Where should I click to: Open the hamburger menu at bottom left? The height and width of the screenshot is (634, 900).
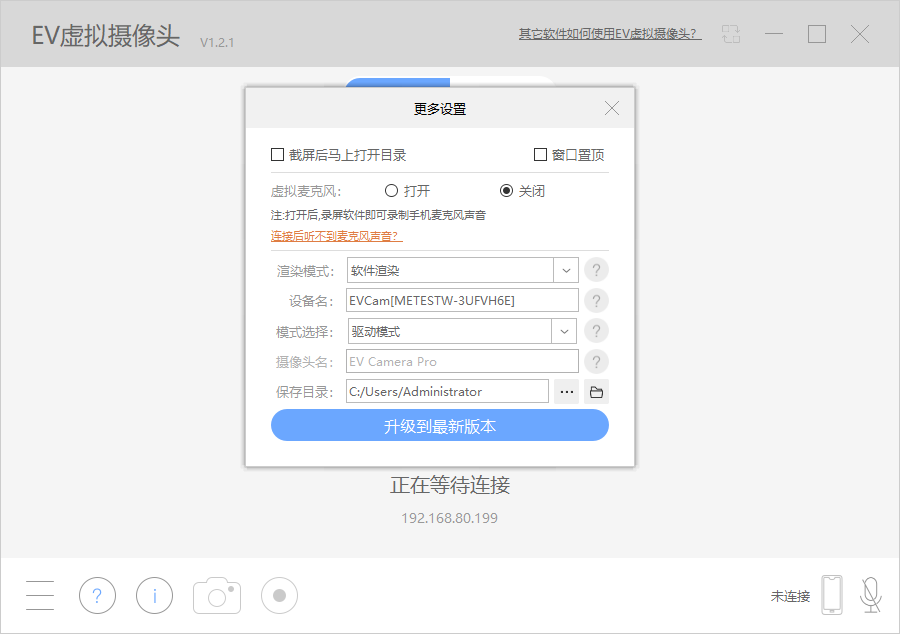40,594
